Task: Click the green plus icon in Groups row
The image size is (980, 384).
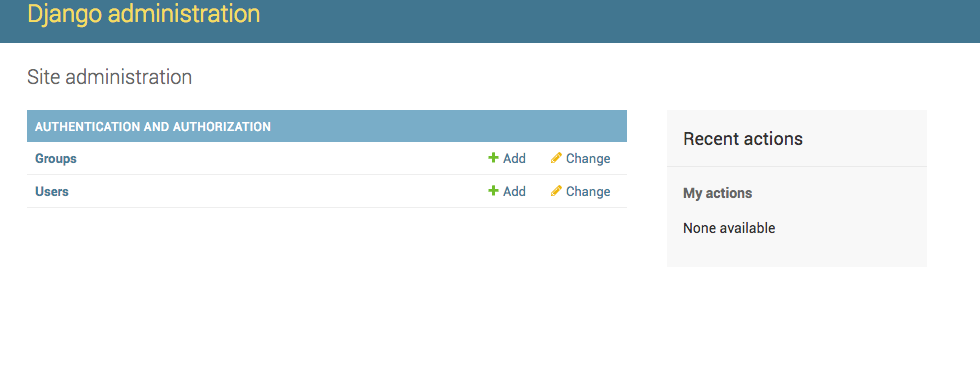Action: (x=493, y=158)
